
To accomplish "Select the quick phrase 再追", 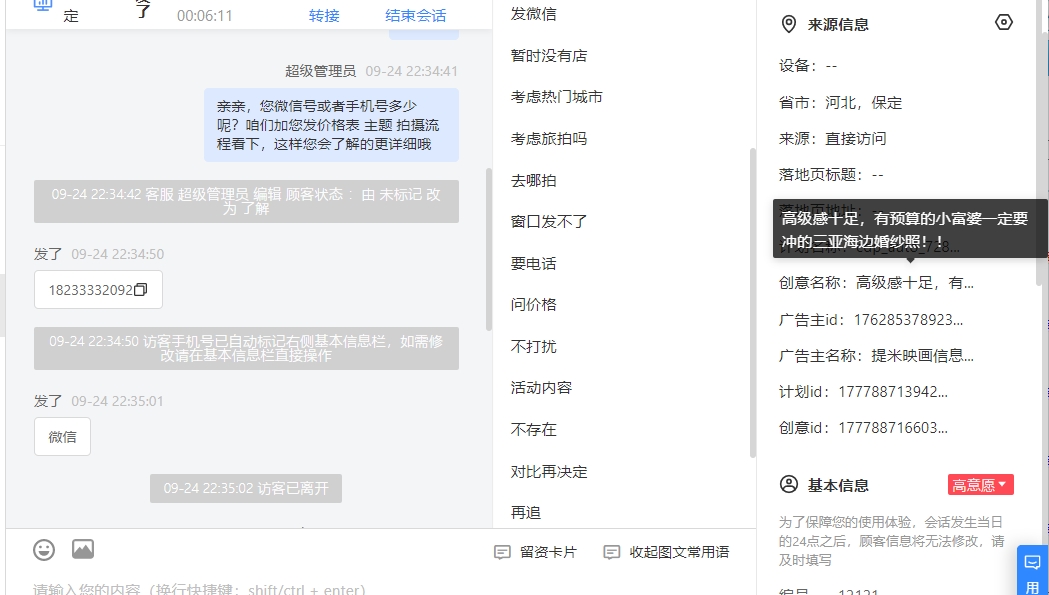I will [525, 513].
